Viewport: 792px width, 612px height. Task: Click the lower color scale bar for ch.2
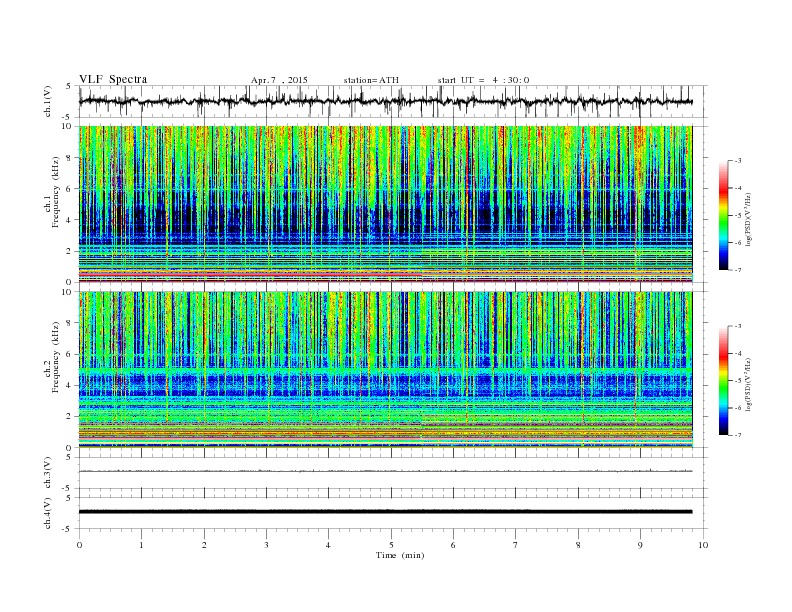[x=724, y=381]
